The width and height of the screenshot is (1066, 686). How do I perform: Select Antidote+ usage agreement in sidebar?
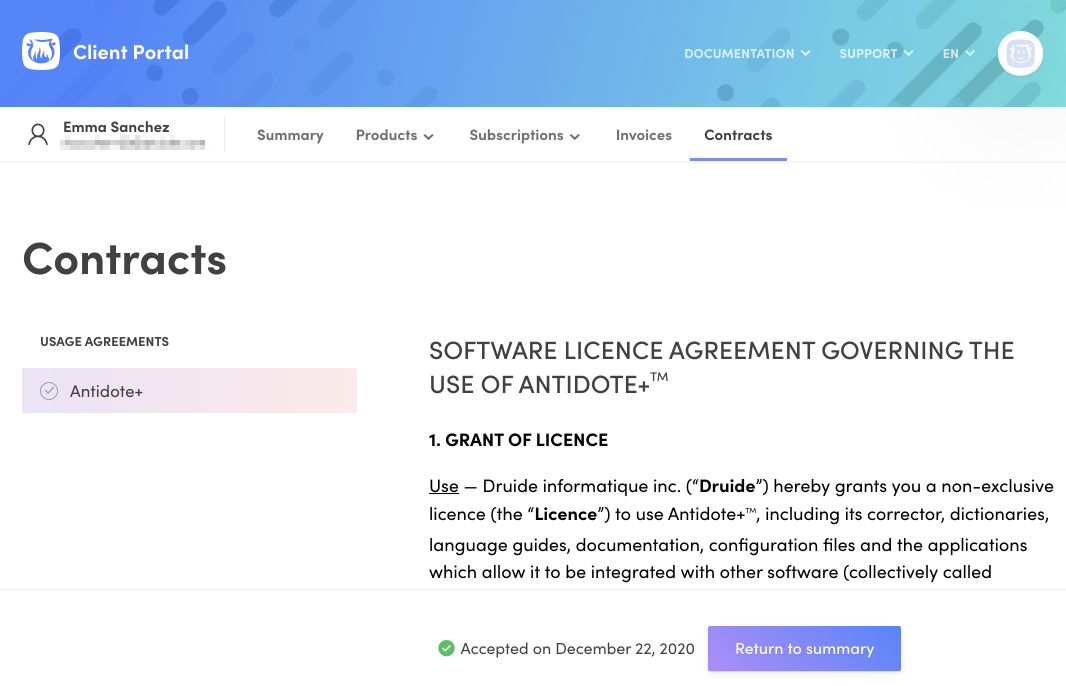point(189,391)
